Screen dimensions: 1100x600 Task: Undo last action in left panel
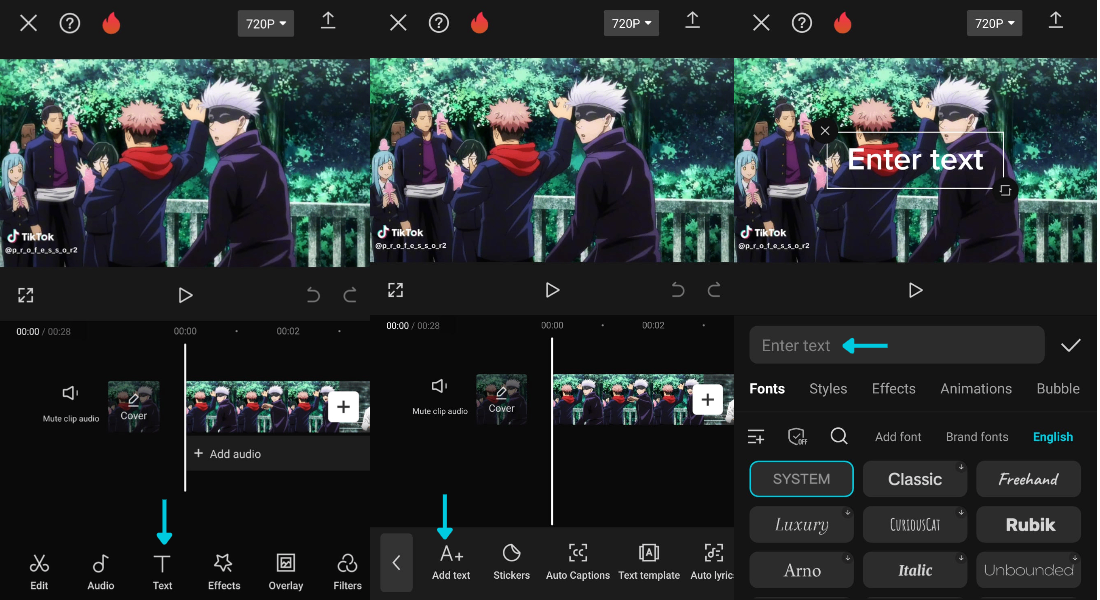pos(313,295)
